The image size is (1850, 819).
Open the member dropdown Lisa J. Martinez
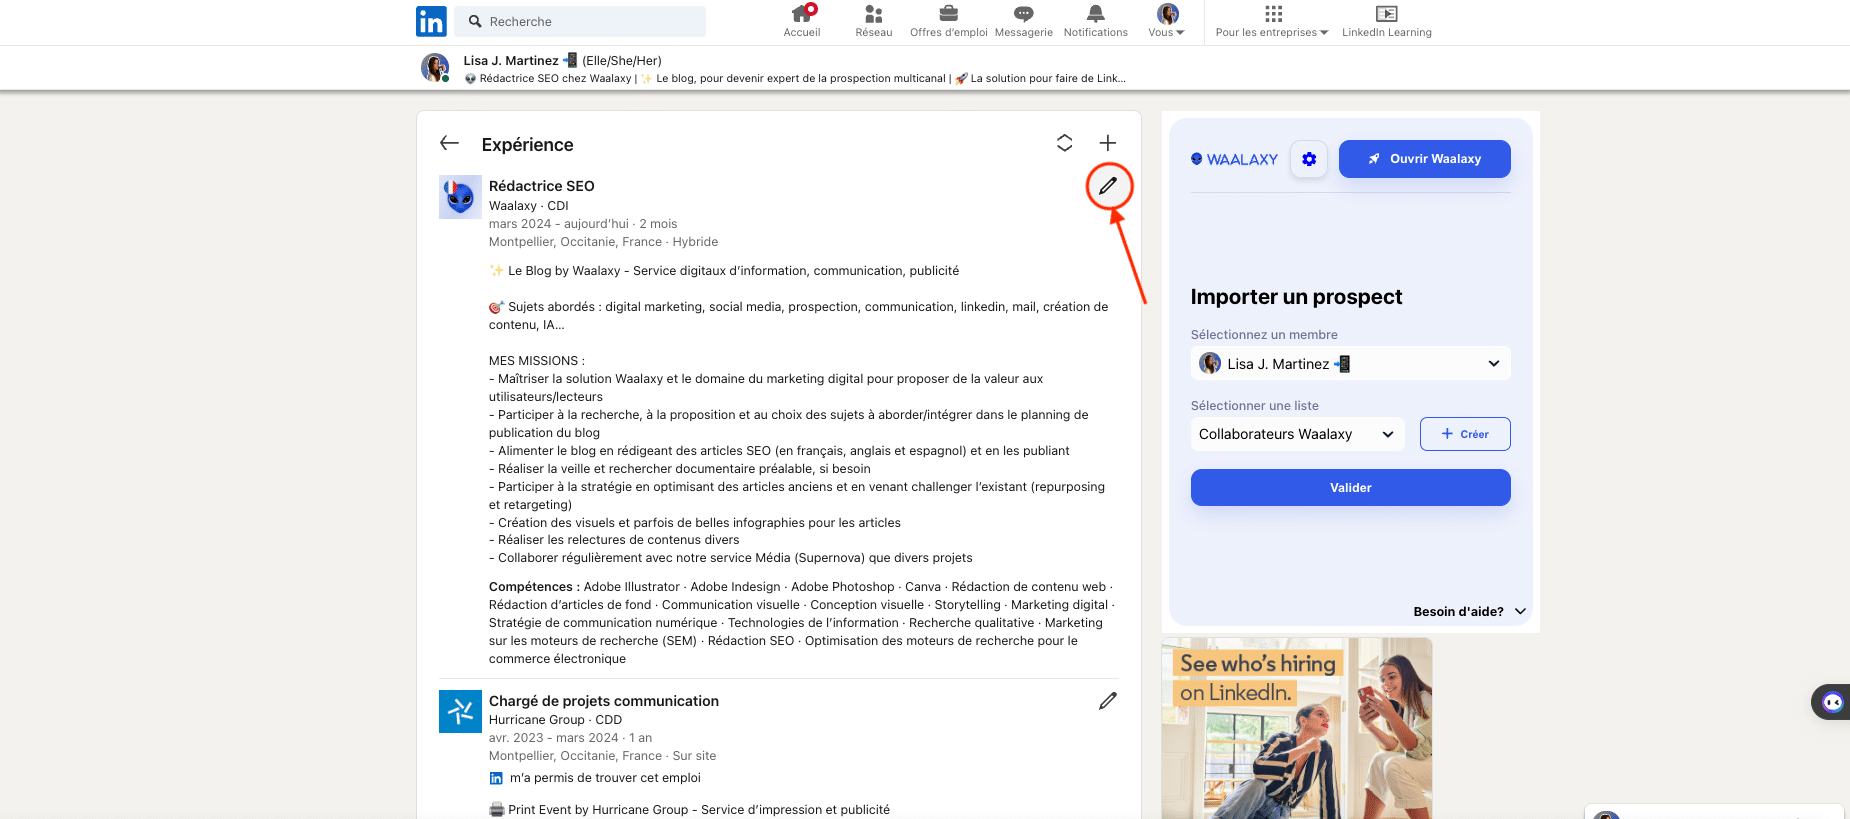pyautogui.click(x=1350, y=364)
